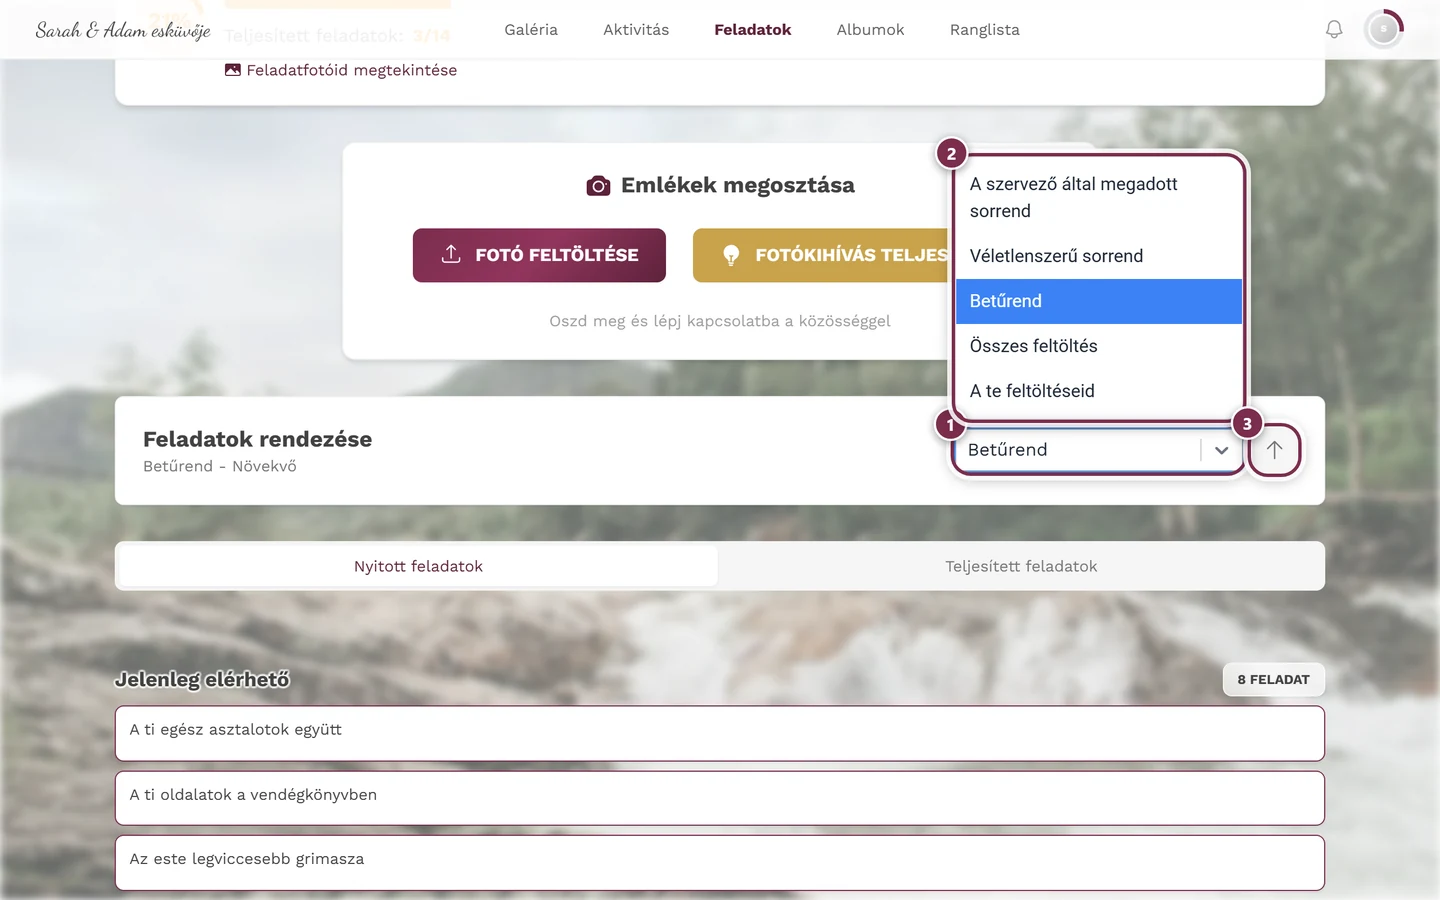This screenshot has width=1440, height=900.
Task: Click the Fotókihívás teljesítése button
Action: (820, 255)
